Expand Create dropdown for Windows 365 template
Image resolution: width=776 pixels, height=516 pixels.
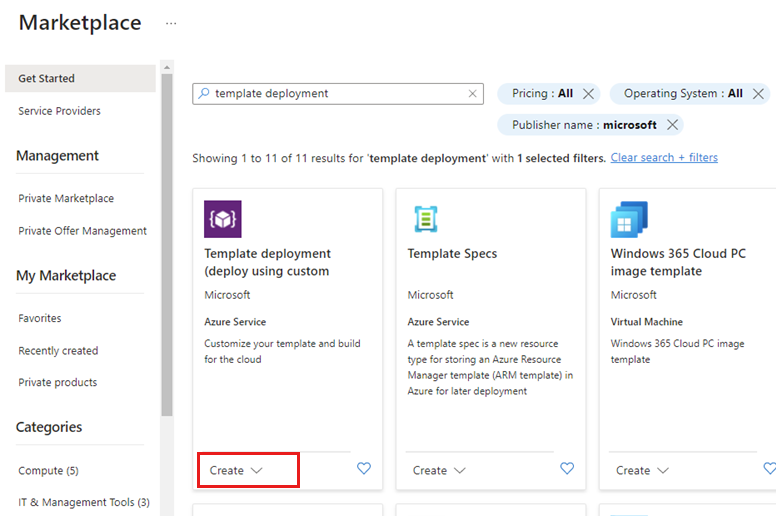(642, 470)
